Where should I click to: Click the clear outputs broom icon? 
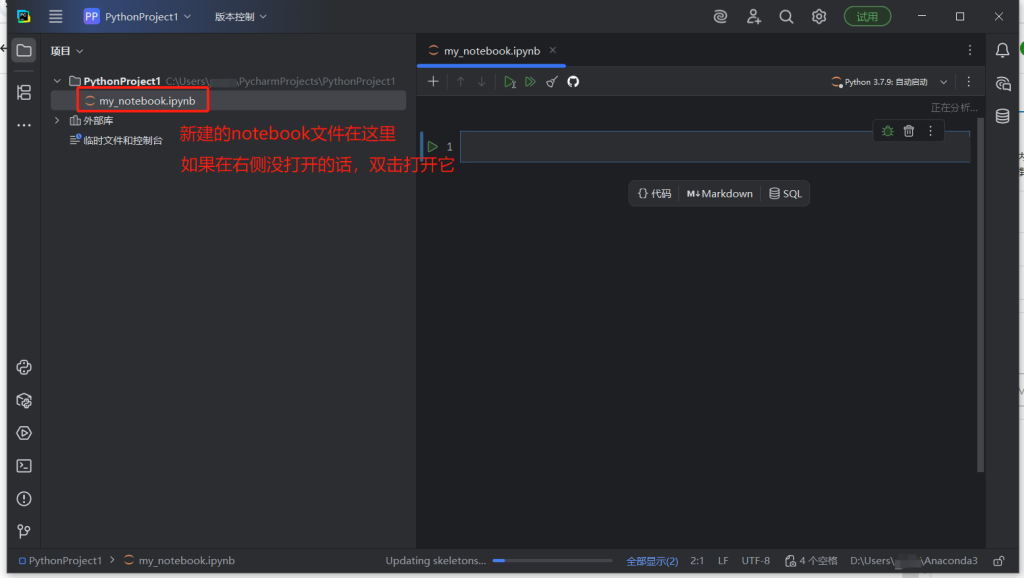pos(551,82)
